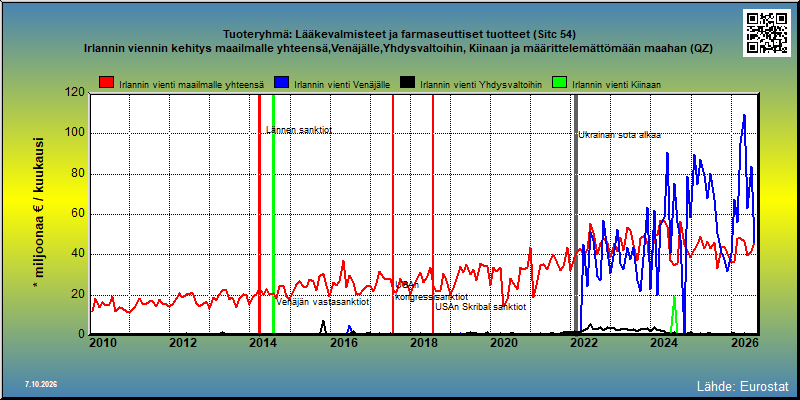Click the 'Ukrainan sota alkaa' annotation
Viewport: 800px width, 400px height.
619,135
